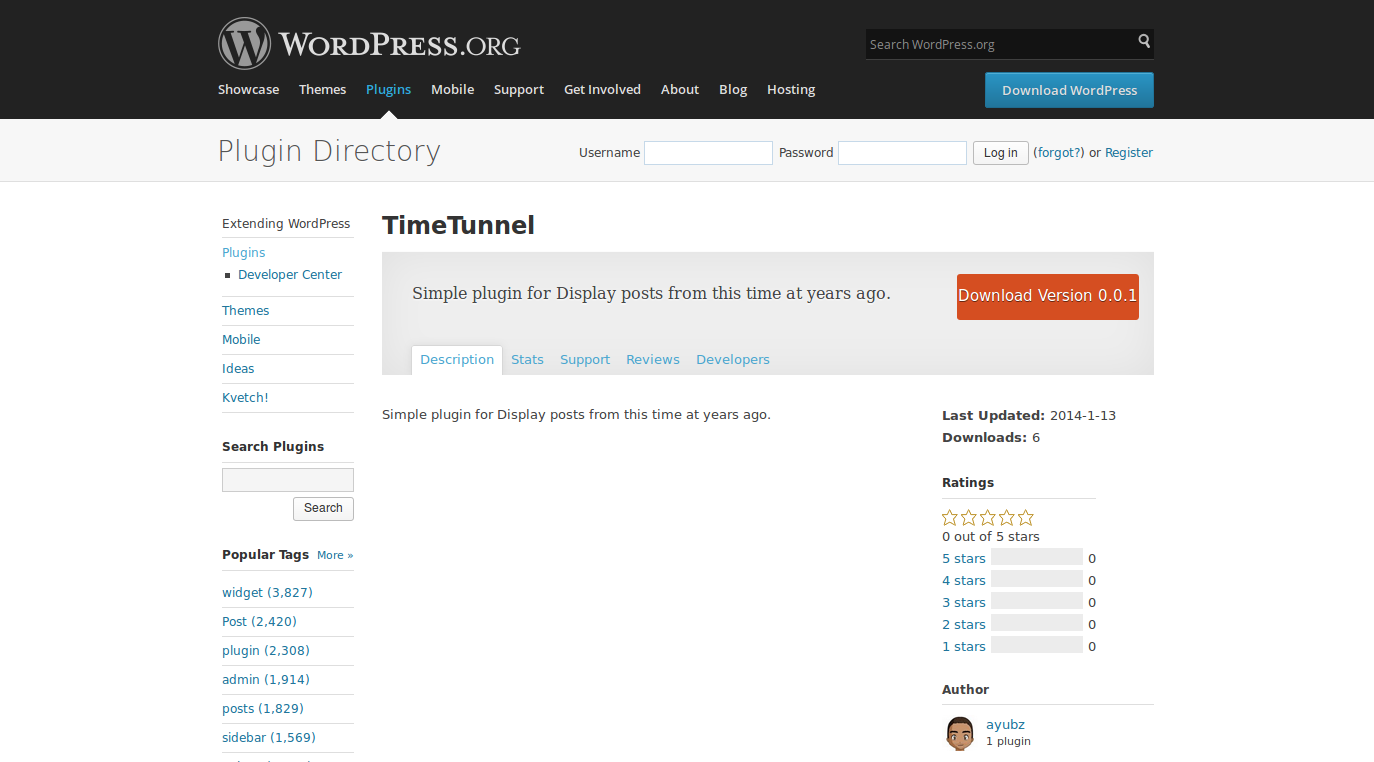
Task: Open the Kvetch! sidebar link
Action: pos(245,398)
